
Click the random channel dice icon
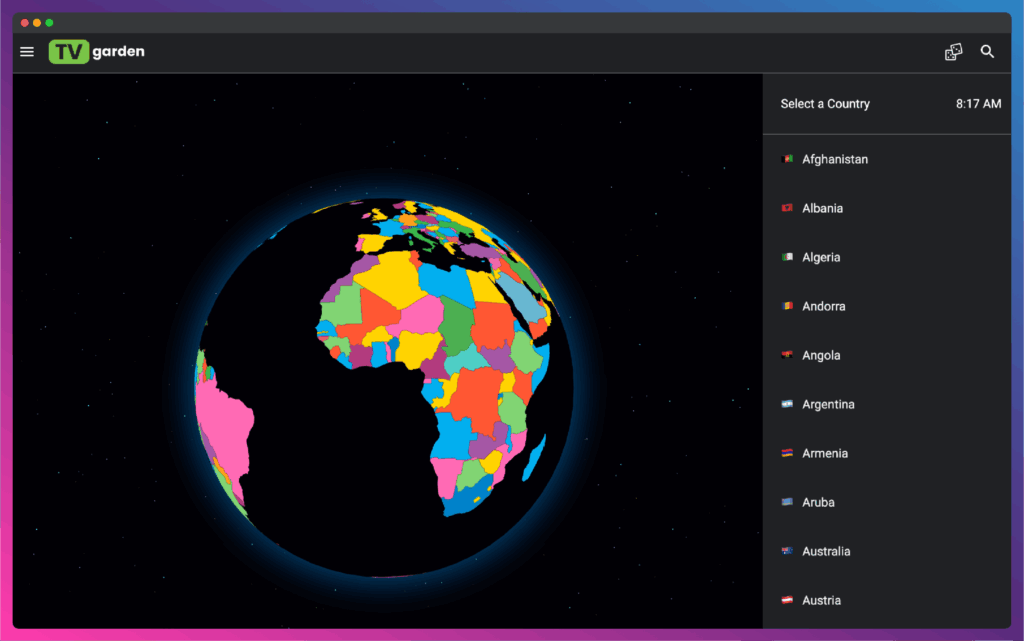[x=953, y=52]
